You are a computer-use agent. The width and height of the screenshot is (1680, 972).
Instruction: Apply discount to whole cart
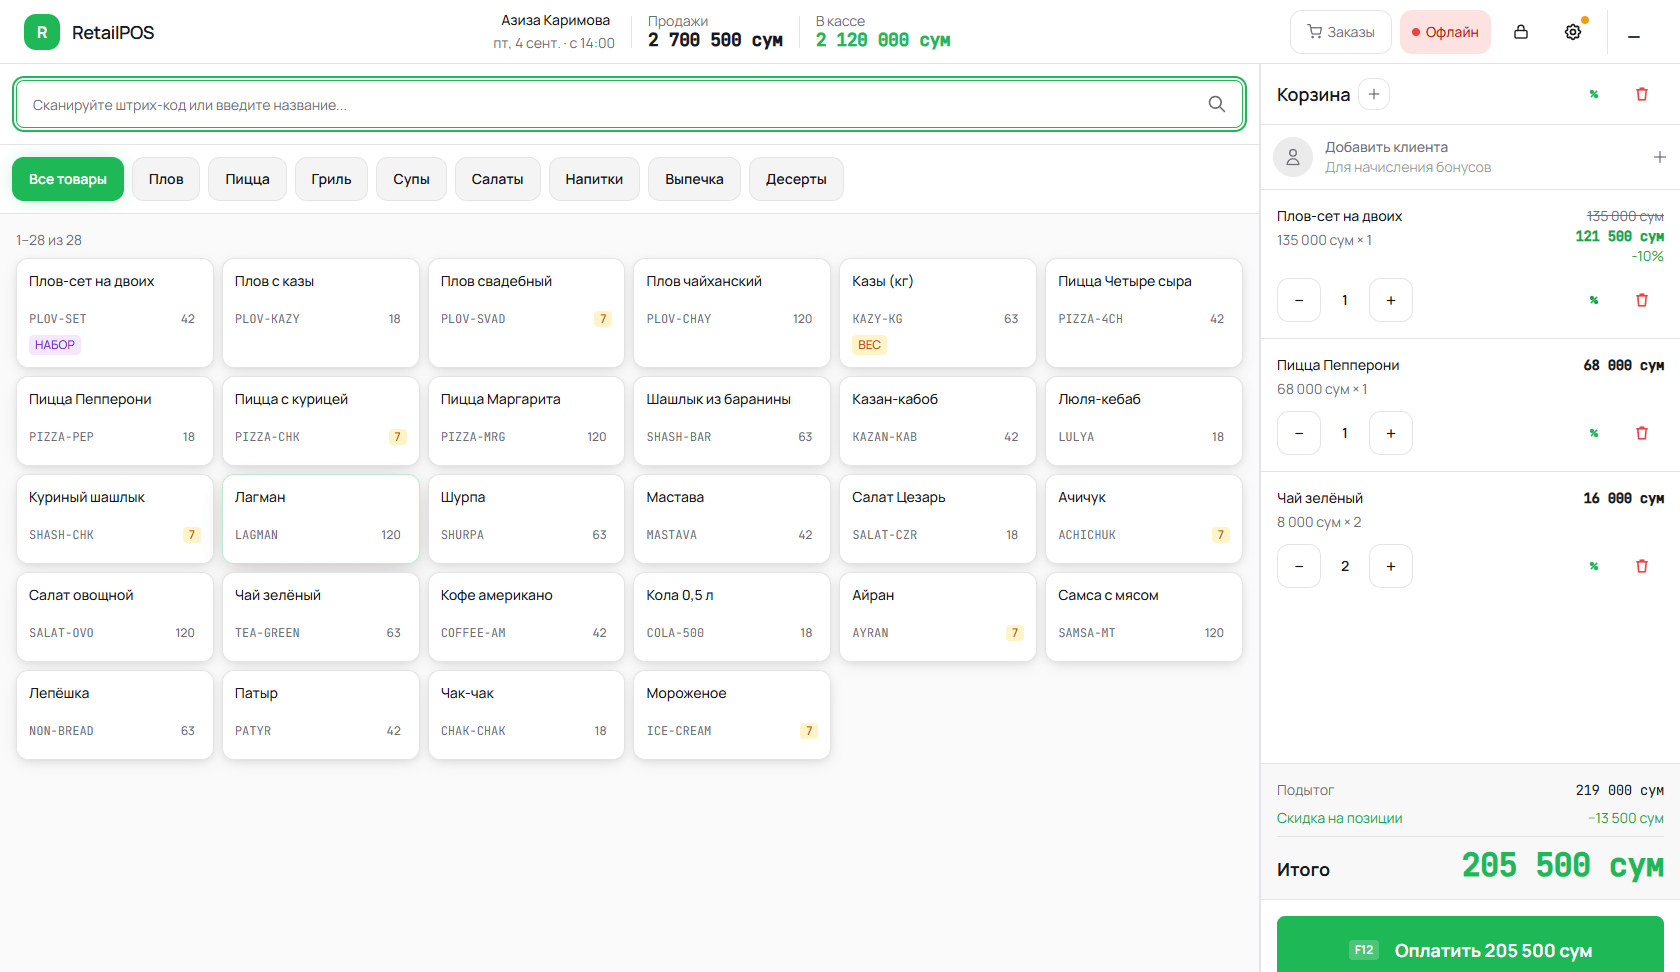click(1594, 94)
